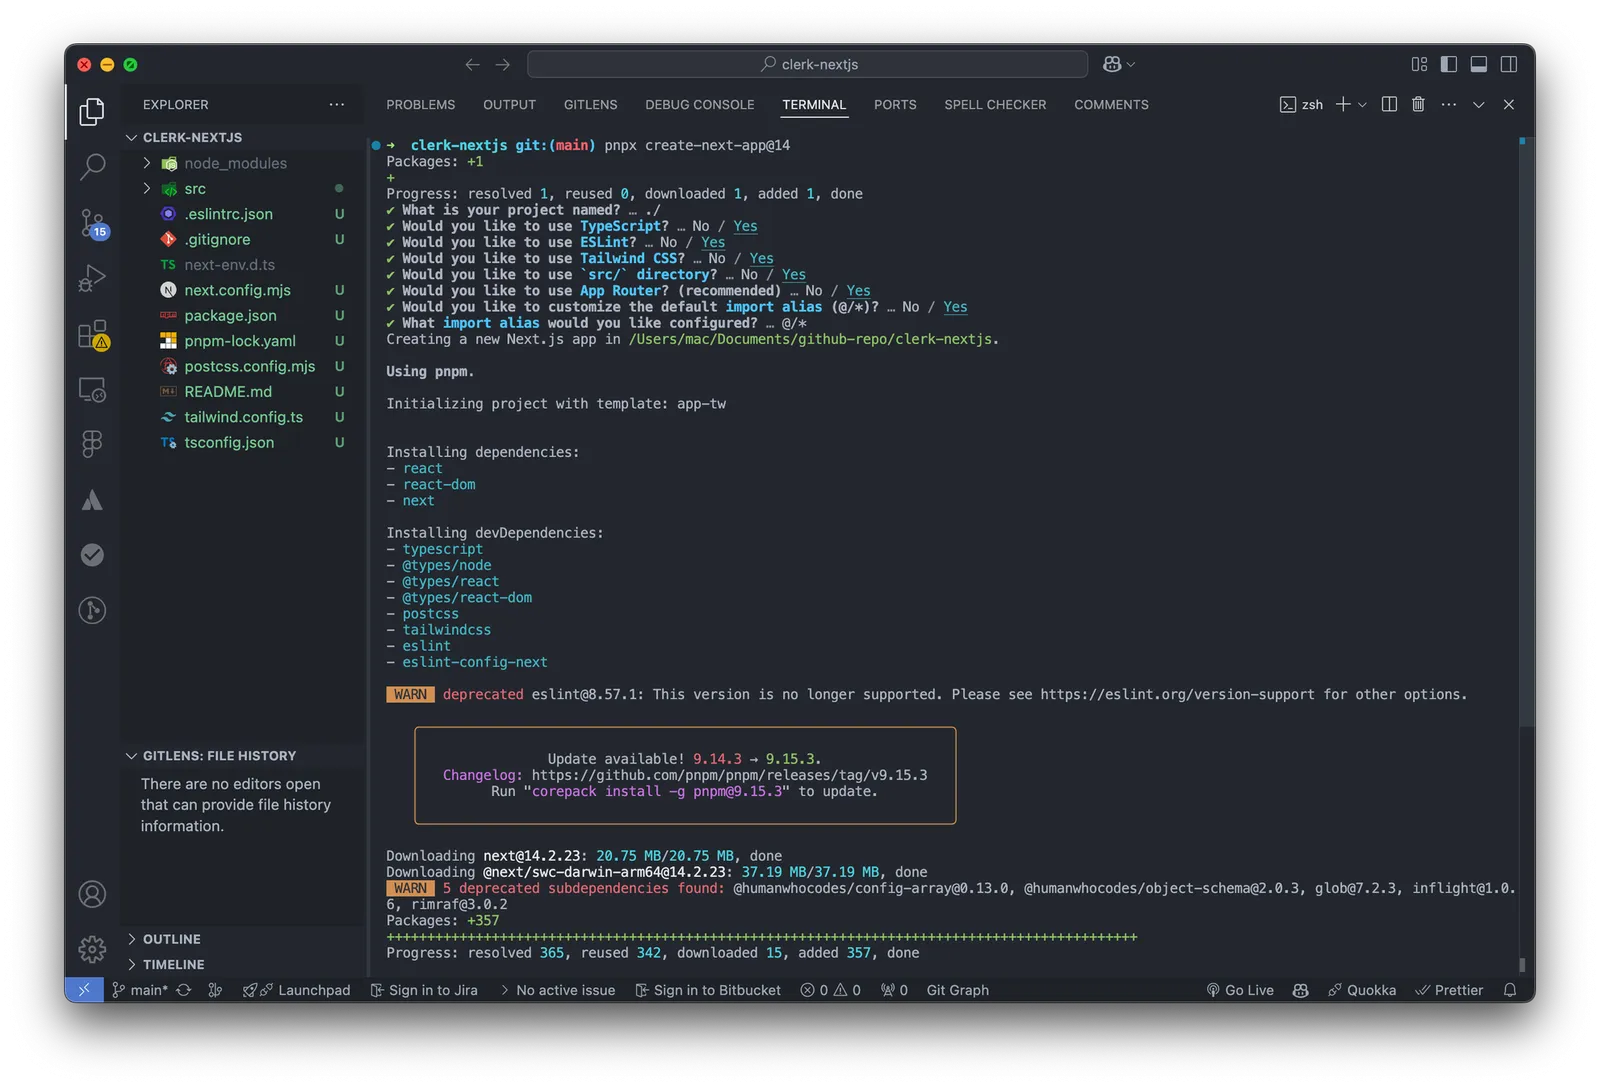1600x1088 pixels.
Task: Open the checkmark todo sidebar icon
Action: (92, 555)
